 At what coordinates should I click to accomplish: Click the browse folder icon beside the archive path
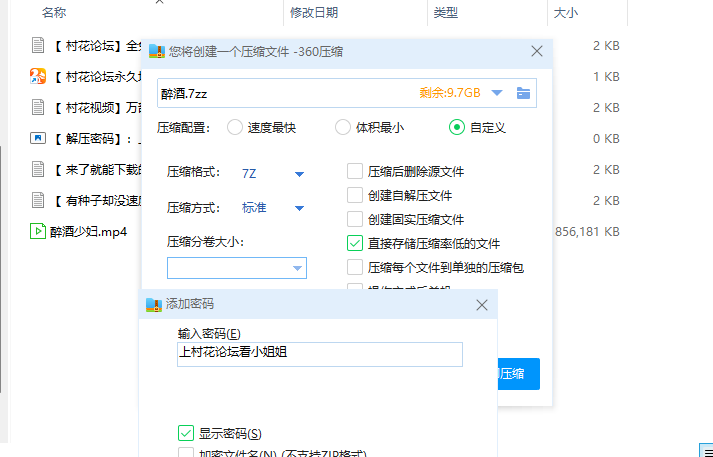pyautogui.click(x=523, y=93)
